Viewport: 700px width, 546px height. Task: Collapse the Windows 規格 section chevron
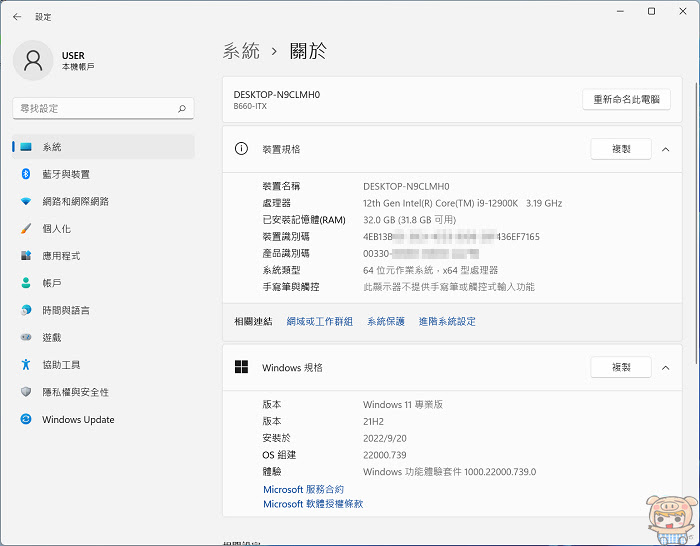click(x=665, y=368)
